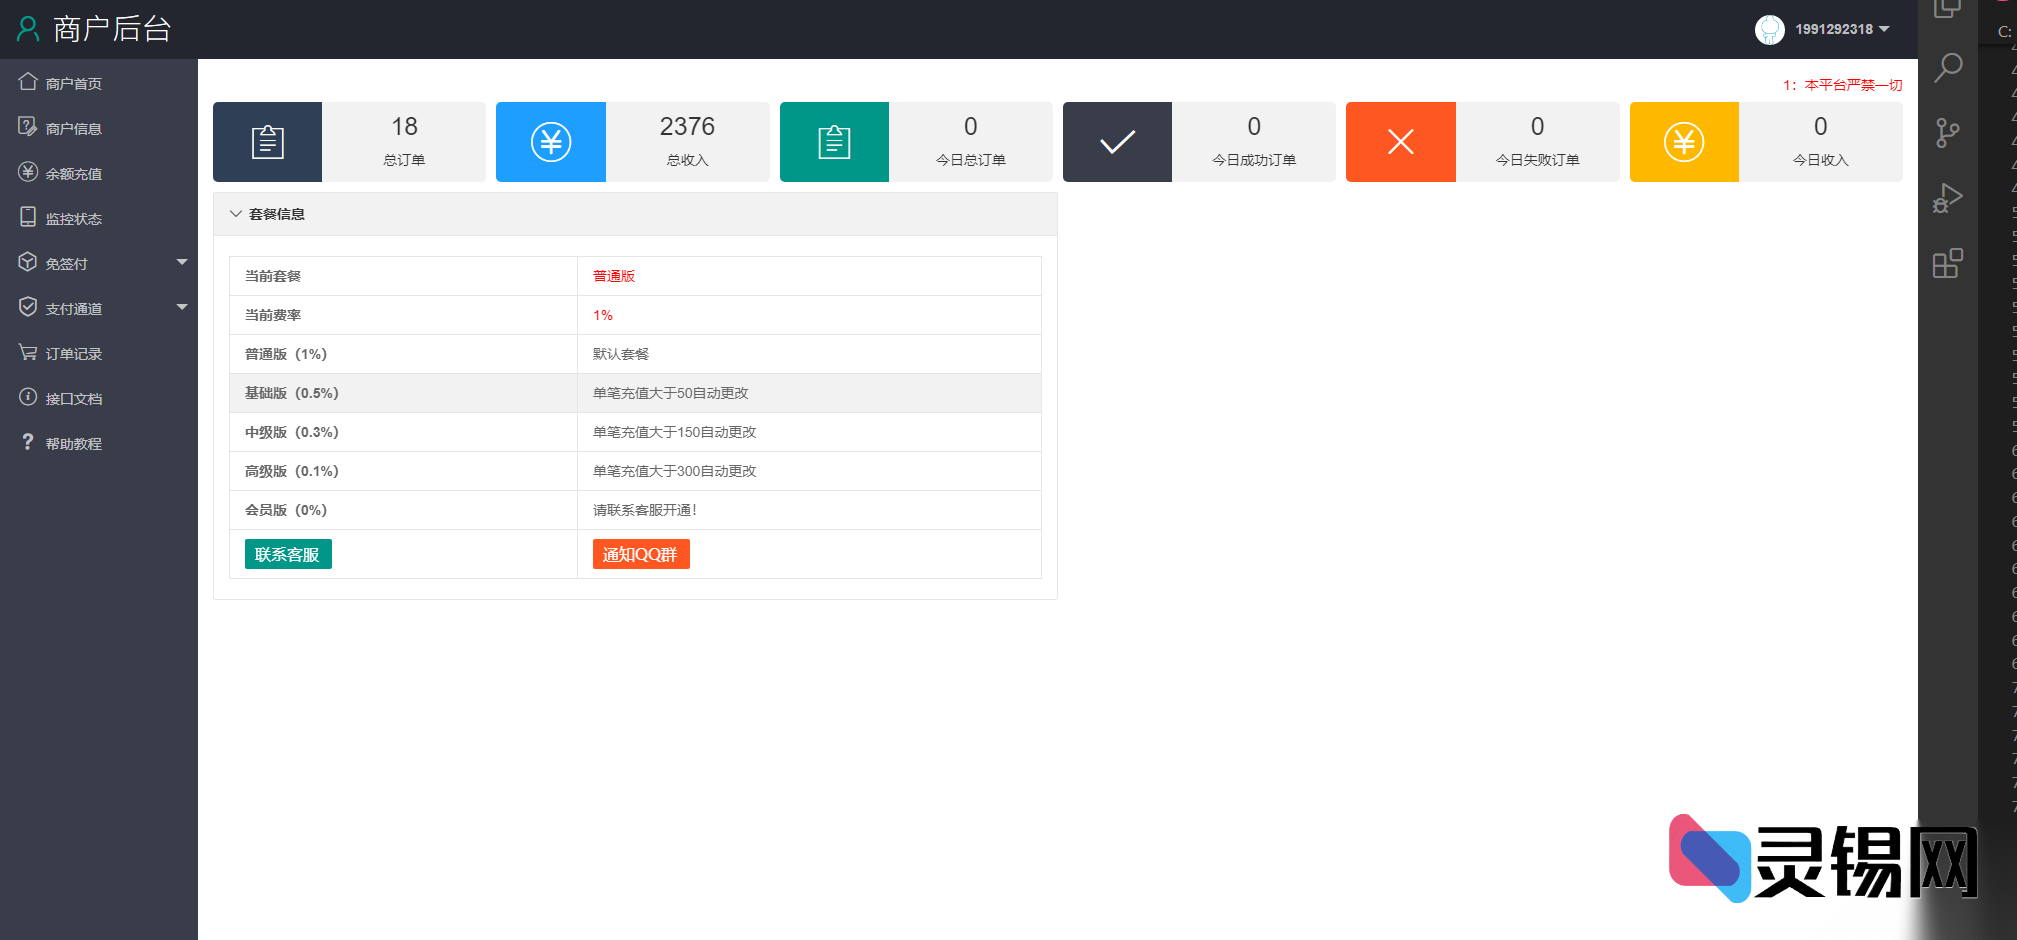Select the Search icon in VS Code activity bar
The width and height of the screenshot is (2017, 940).
(x=1948, y=67)
